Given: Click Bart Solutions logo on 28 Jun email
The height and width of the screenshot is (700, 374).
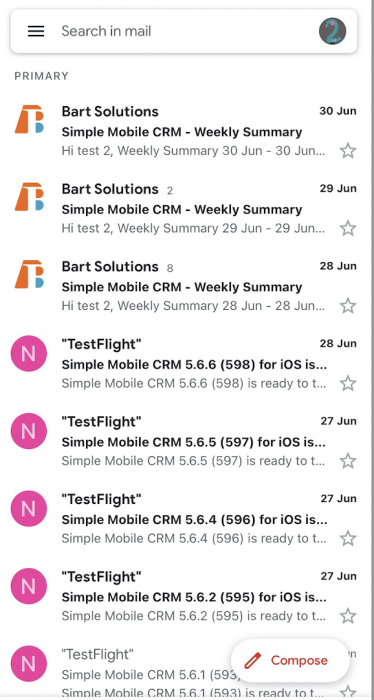Looking at the screenshot, I should [x=29, y=274].
